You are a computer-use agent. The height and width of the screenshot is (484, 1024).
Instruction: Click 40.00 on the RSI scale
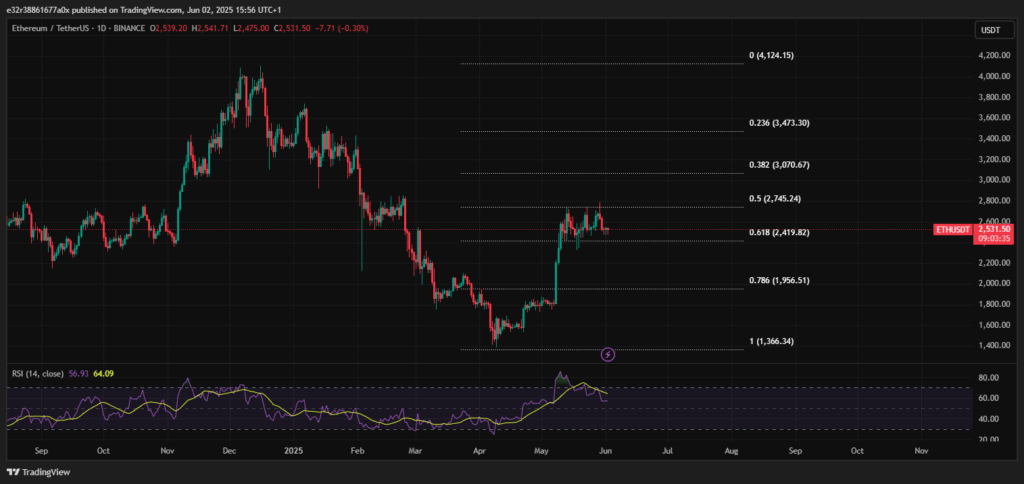991,419
